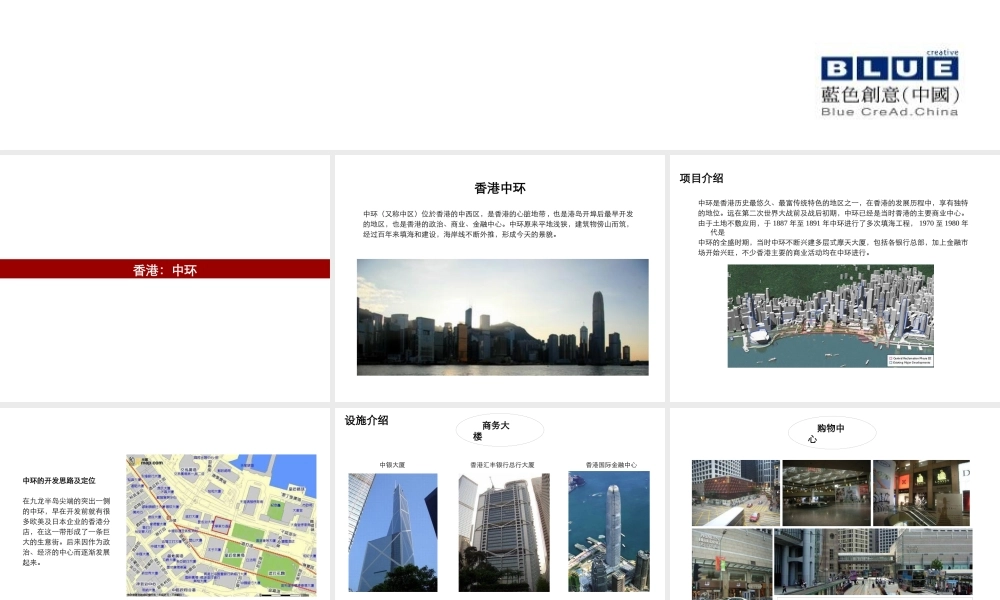This screenshot has height=600, width=1000.
Task: Select the 项目介绍 description paragraph
Action: pyautogui.click(x=833, y=228)
